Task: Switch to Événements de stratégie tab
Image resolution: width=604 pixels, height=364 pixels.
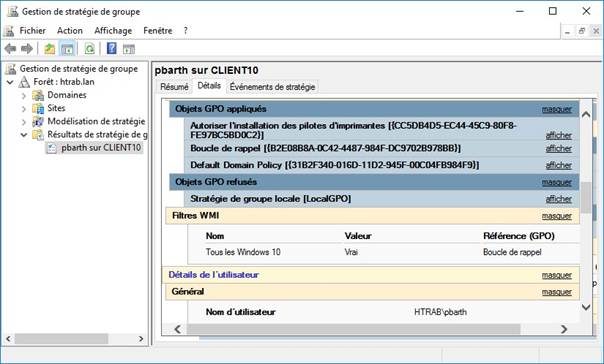Action: tap(272, 87)
